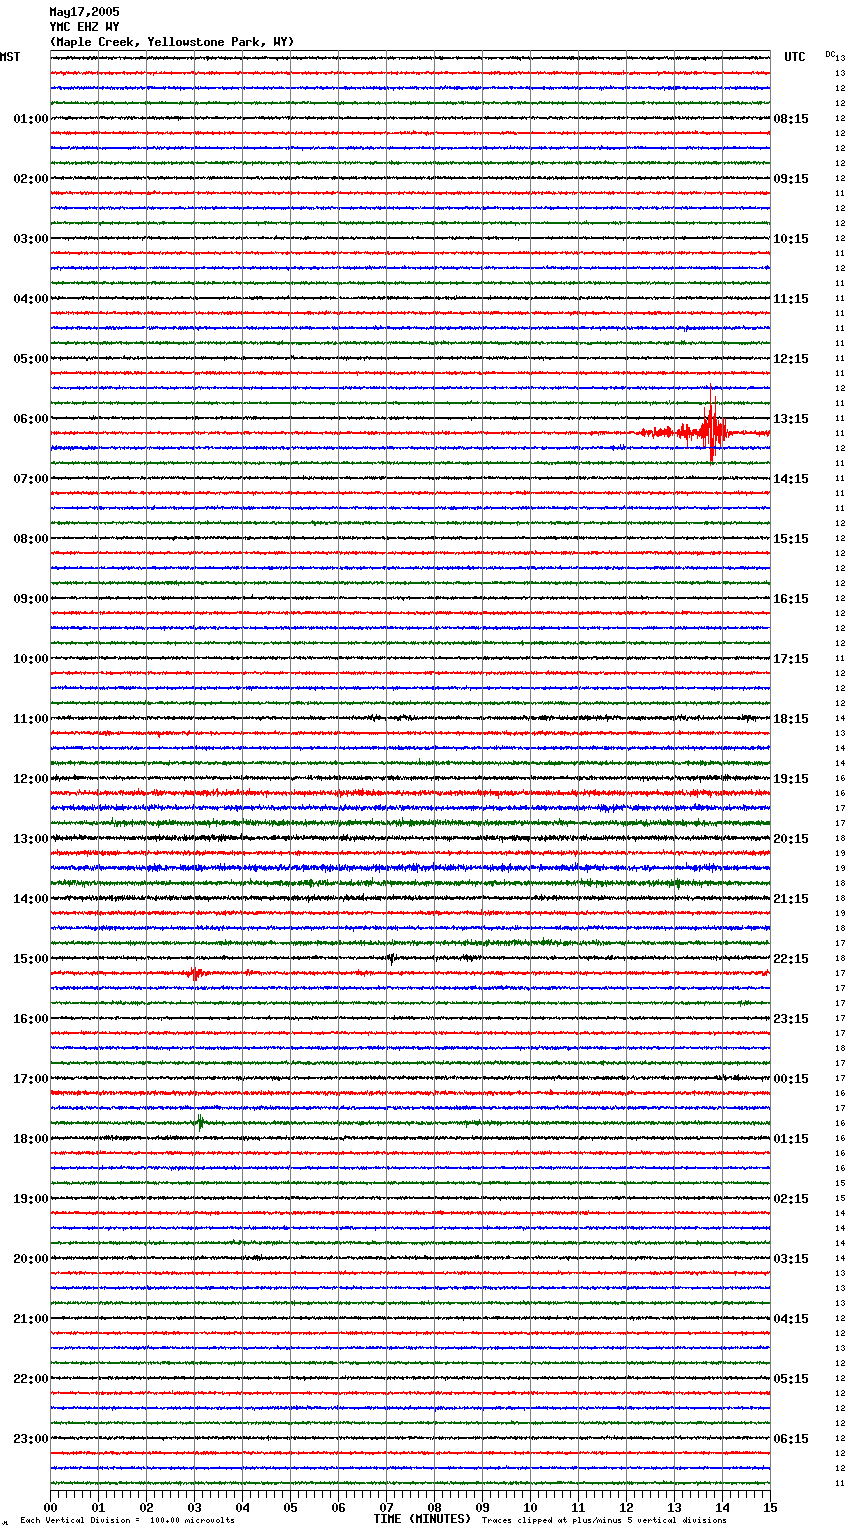Viewport: 850px width, 1534px height.
Task: Select the 14:00 MST row label
Action: tap(31, 899)
